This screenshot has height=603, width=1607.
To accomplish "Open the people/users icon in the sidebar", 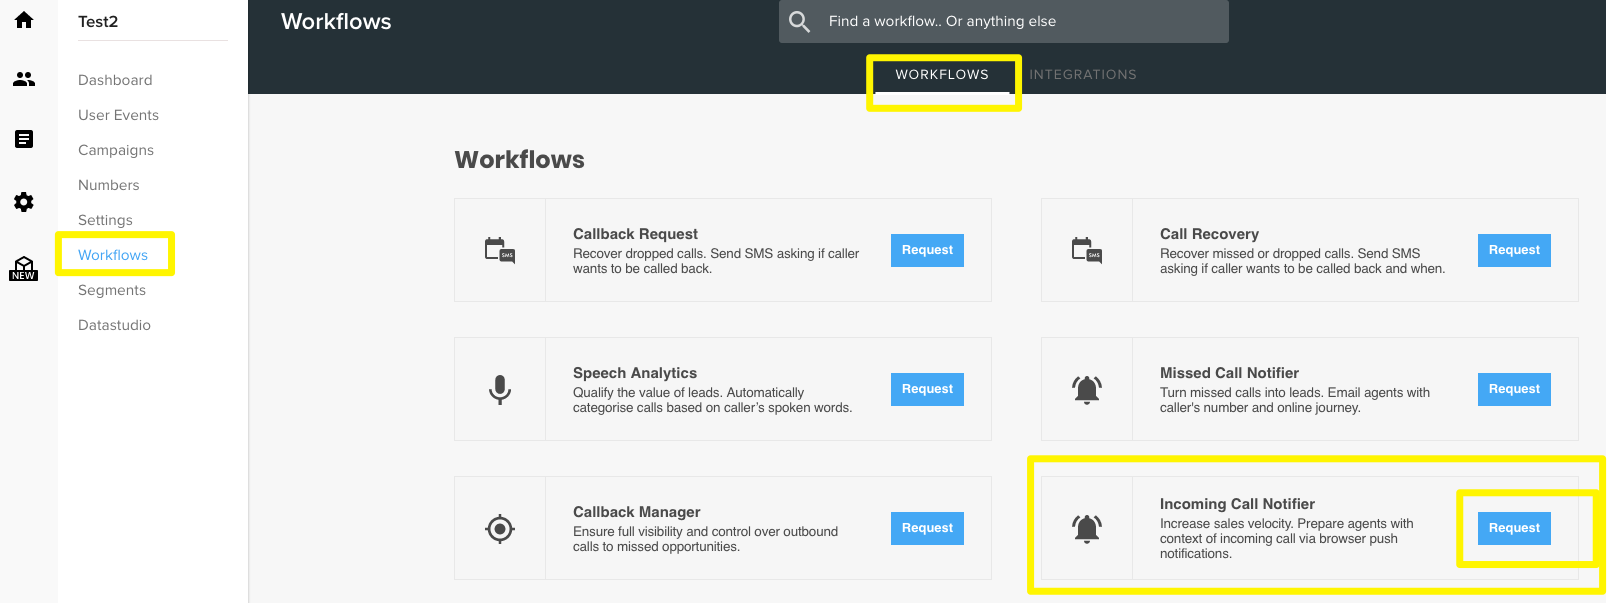I will tap(24, 79).
